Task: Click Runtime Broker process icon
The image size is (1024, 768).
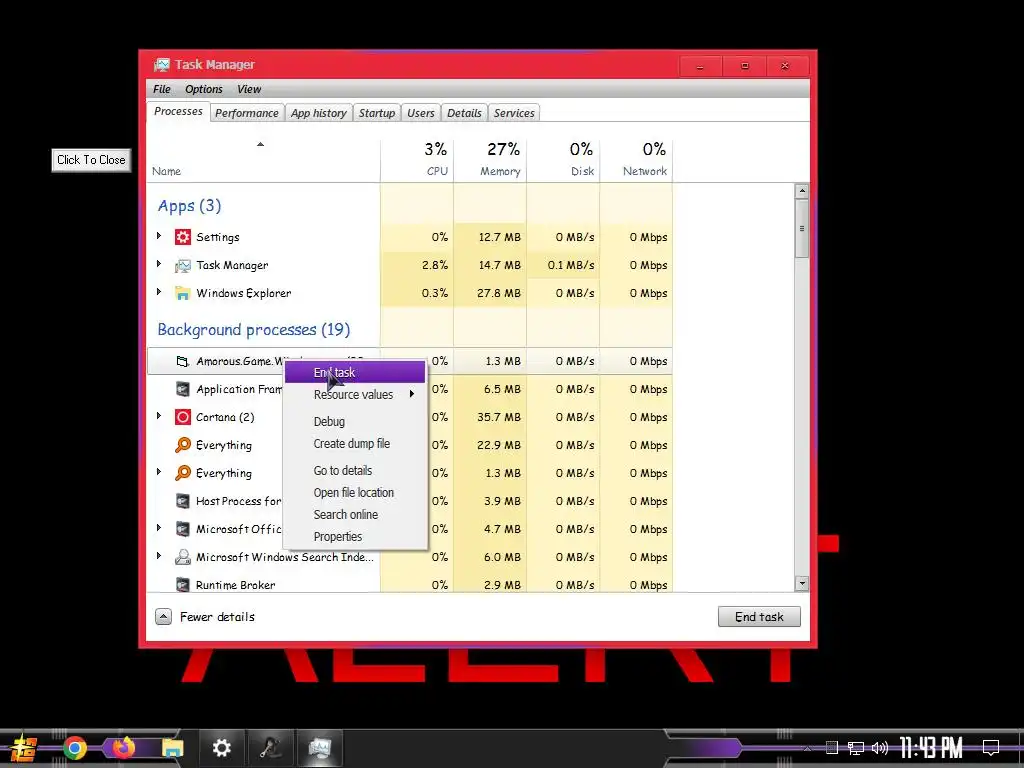Action: pos(183,584)
